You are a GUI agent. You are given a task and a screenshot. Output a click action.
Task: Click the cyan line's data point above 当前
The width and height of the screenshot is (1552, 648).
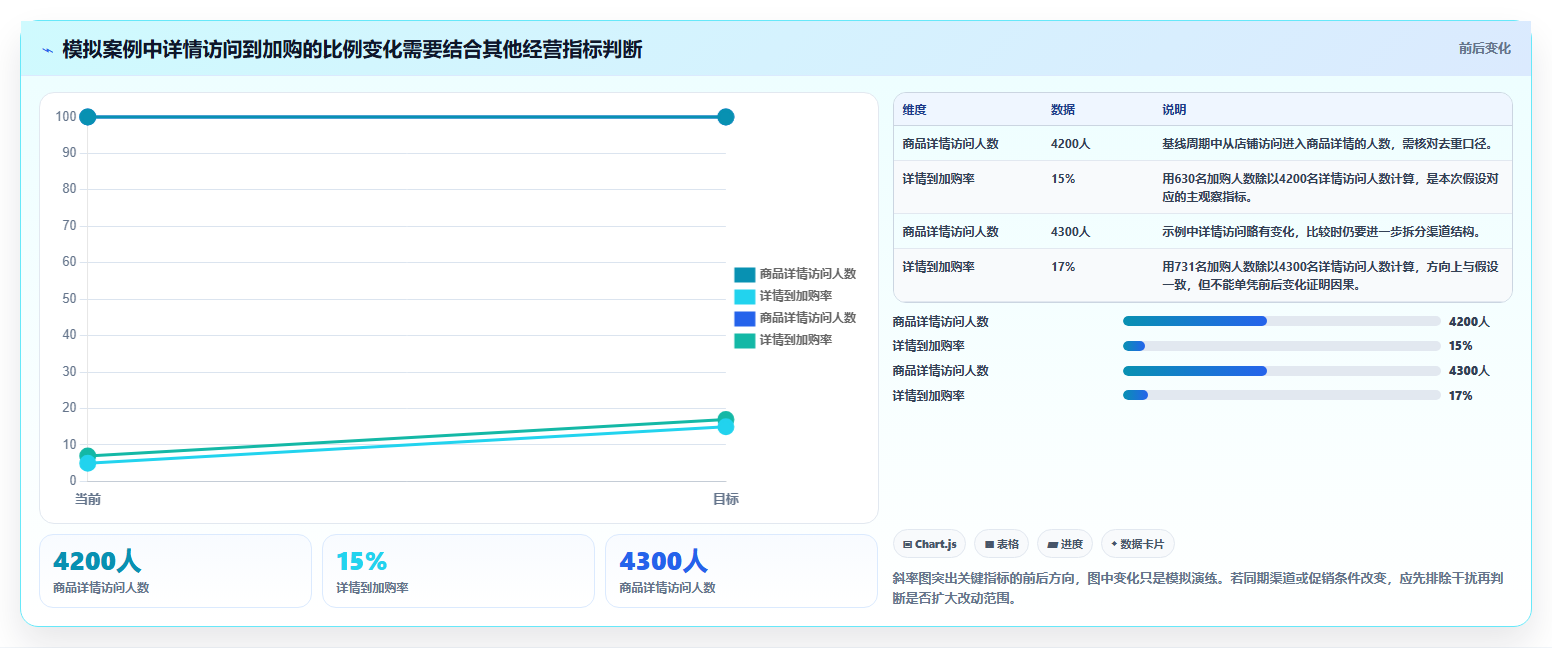click(x=87, y=464)
